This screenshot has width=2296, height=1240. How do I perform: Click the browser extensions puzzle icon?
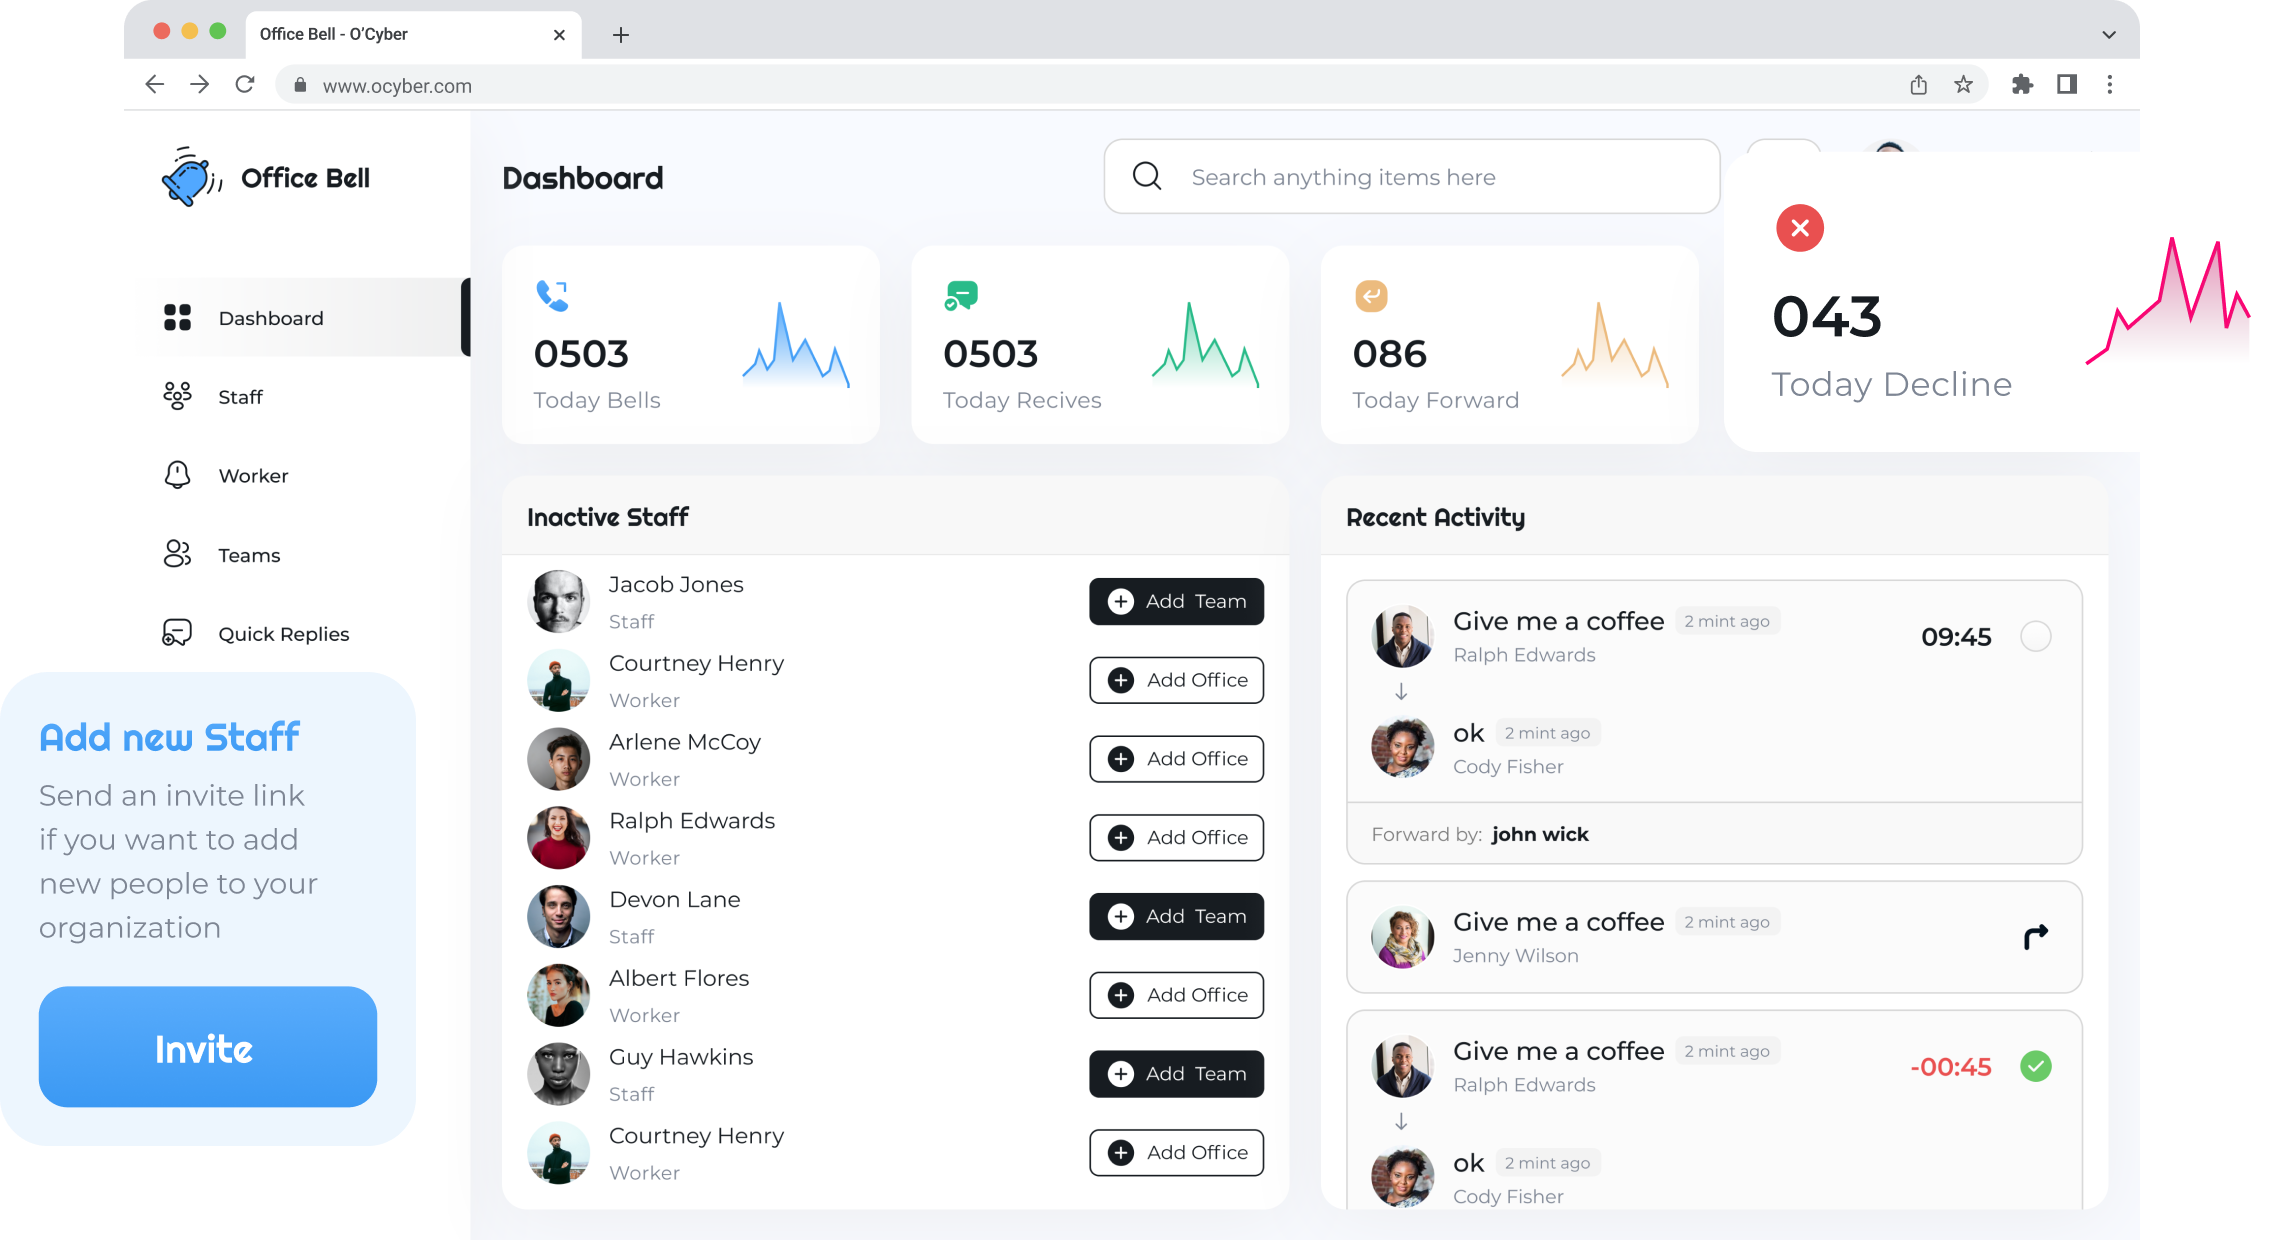(x=2022, y=85)
